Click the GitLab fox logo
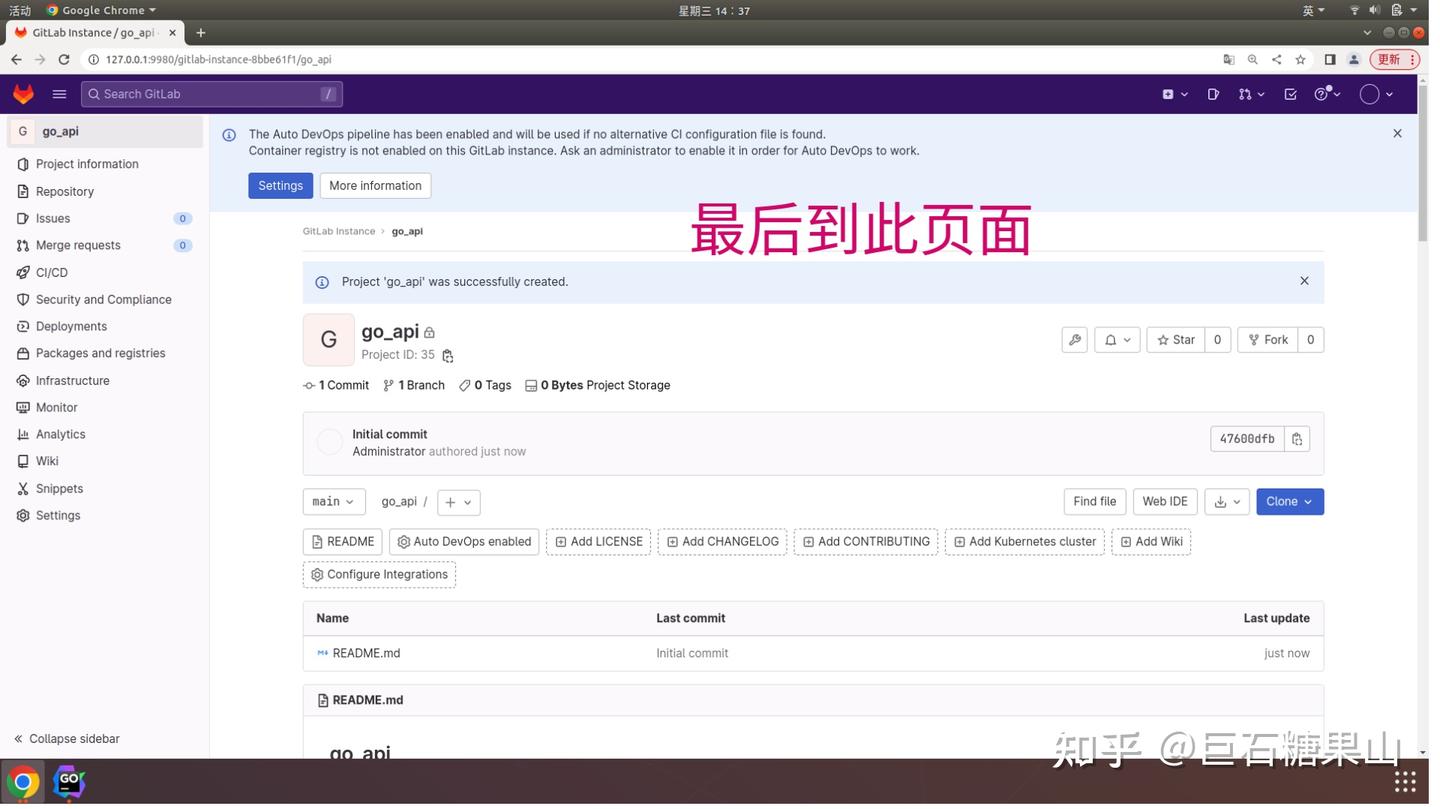The width and height of the screenshot is (1440, 809). [x=23, y=94]
